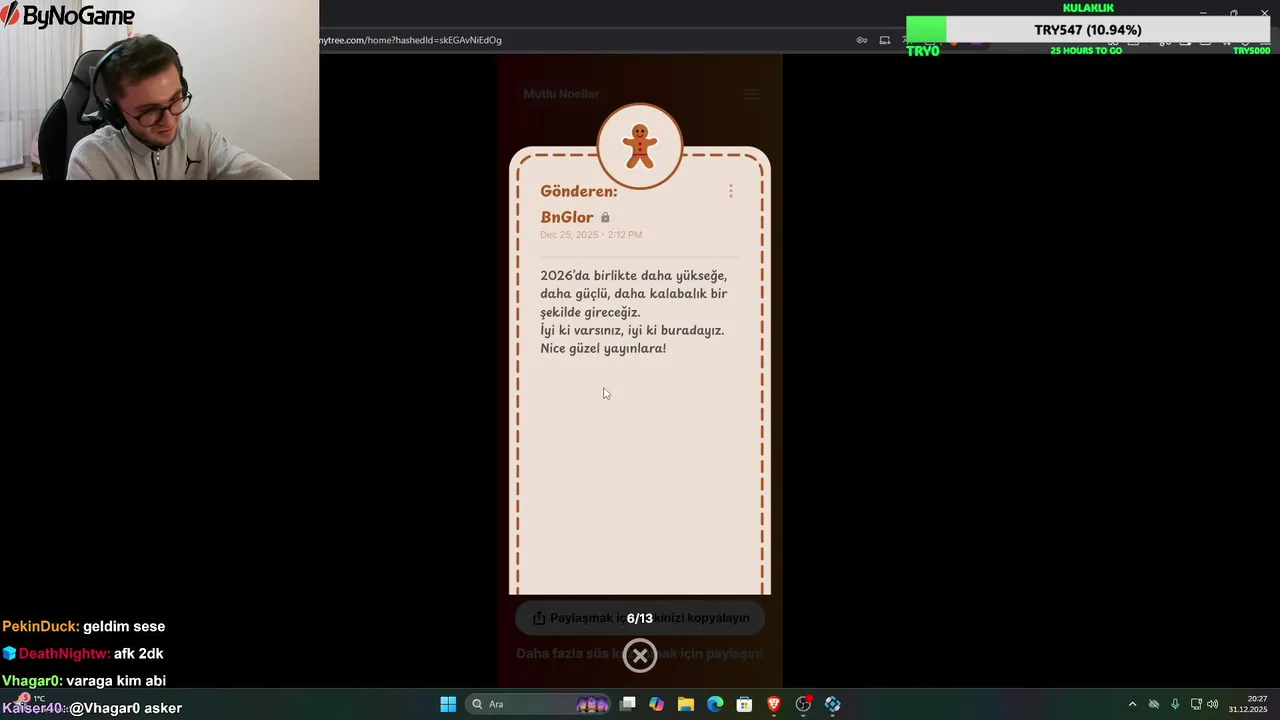The image size is (1280, 720).
Task: Click the taskbar Ara search box
Action: tap(540, 704)
